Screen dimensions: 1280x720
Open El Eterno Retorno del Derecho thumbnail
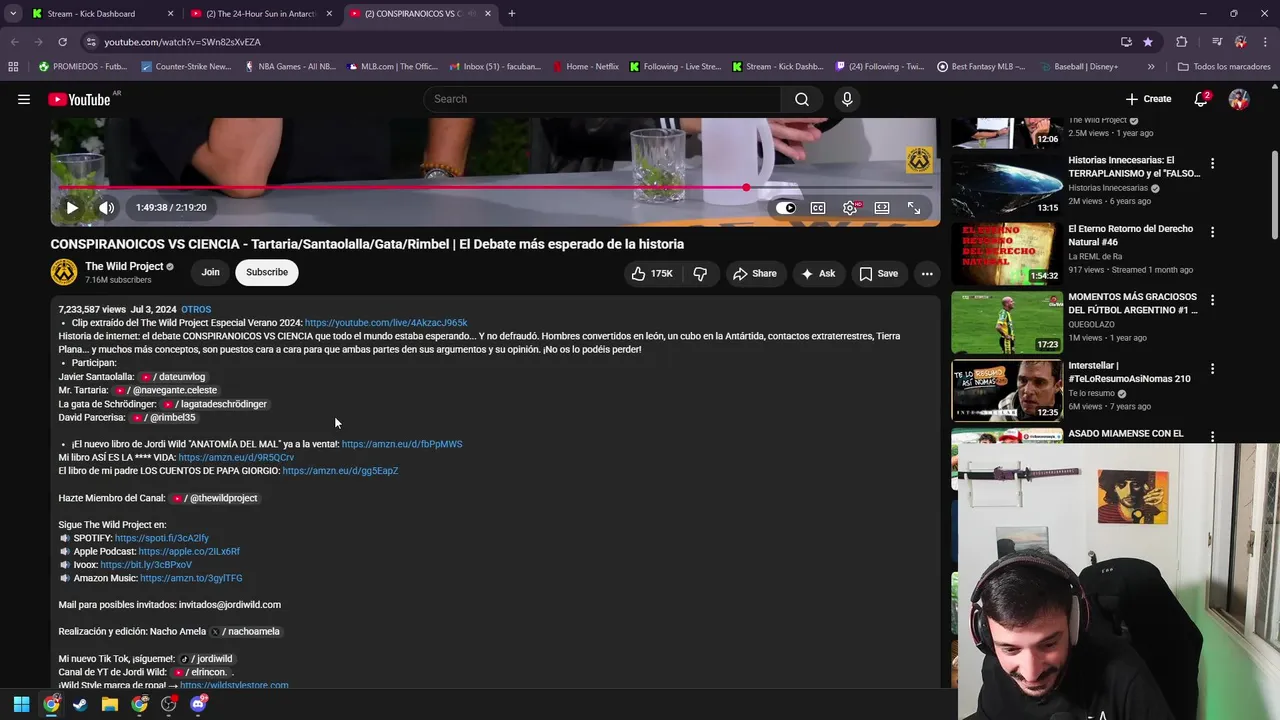[1007, 254]
